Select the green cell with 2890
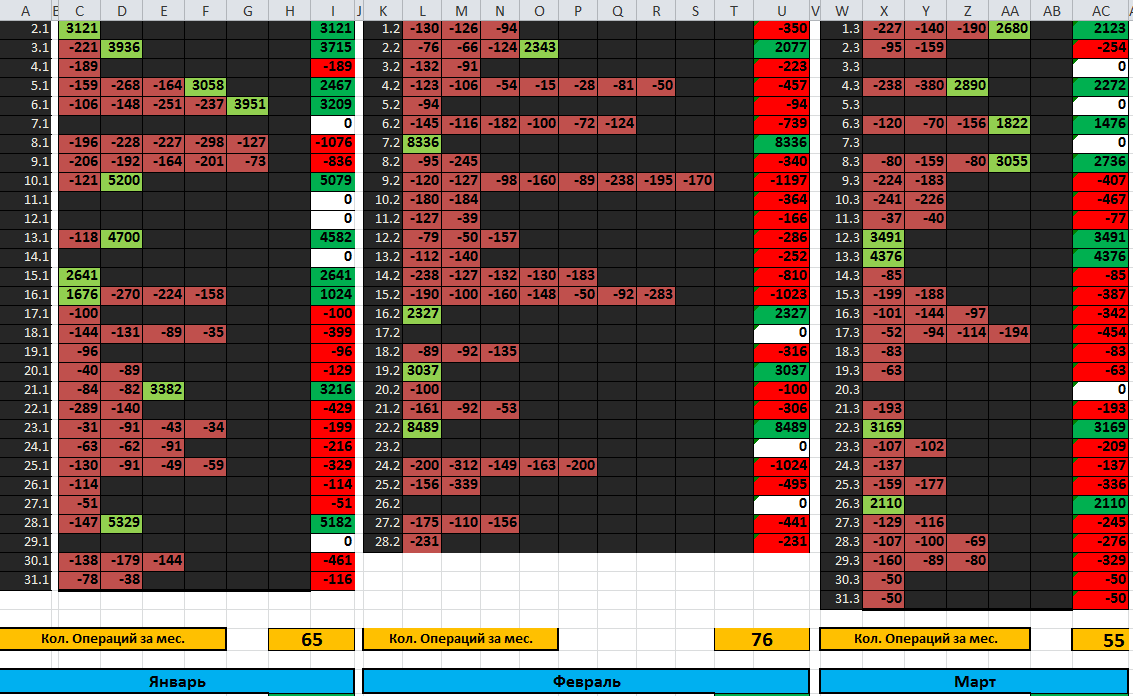The height and width of the screenshot is (696, 1133). coord(968,85)
